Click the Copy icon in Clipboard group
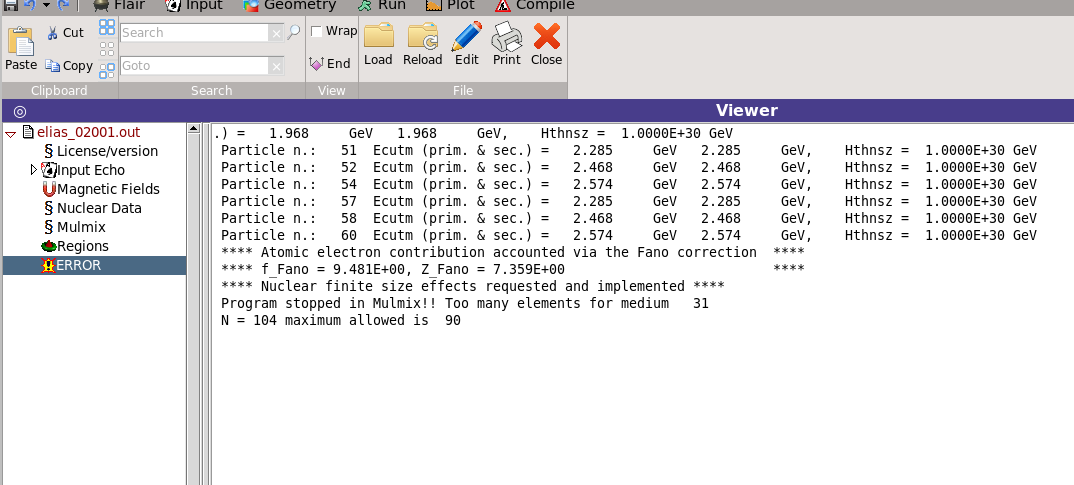Image resolution: width=1074 pixels, height=485 pixels. coord(53,66)
